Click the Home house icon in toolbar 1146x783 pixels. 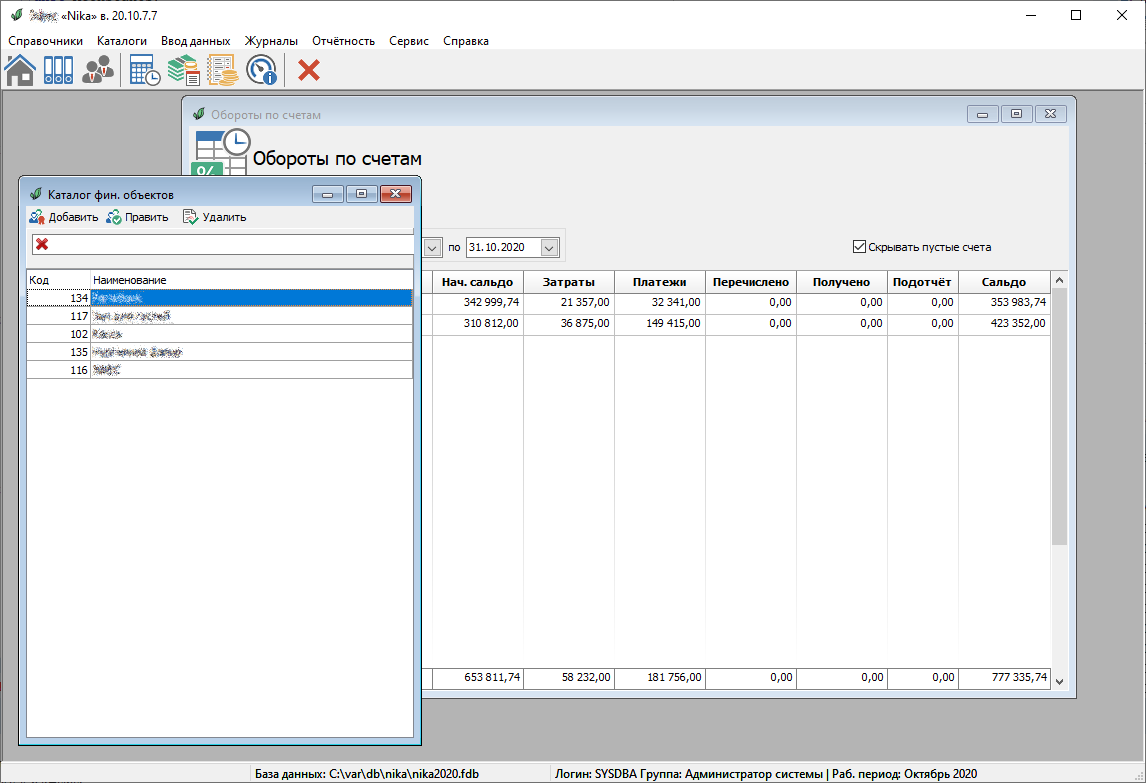pyautogui.click(x=20, y=70)
